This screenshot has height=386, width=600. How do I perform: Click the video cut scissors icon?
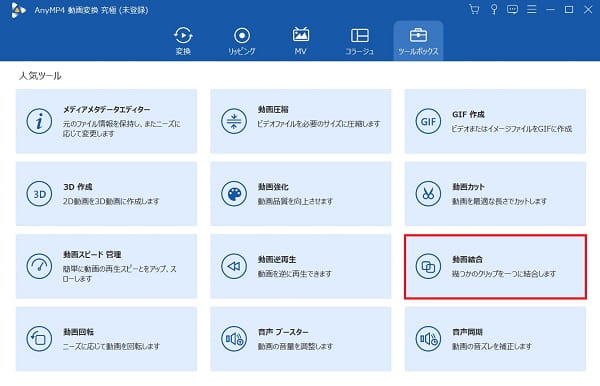point(428,194)
